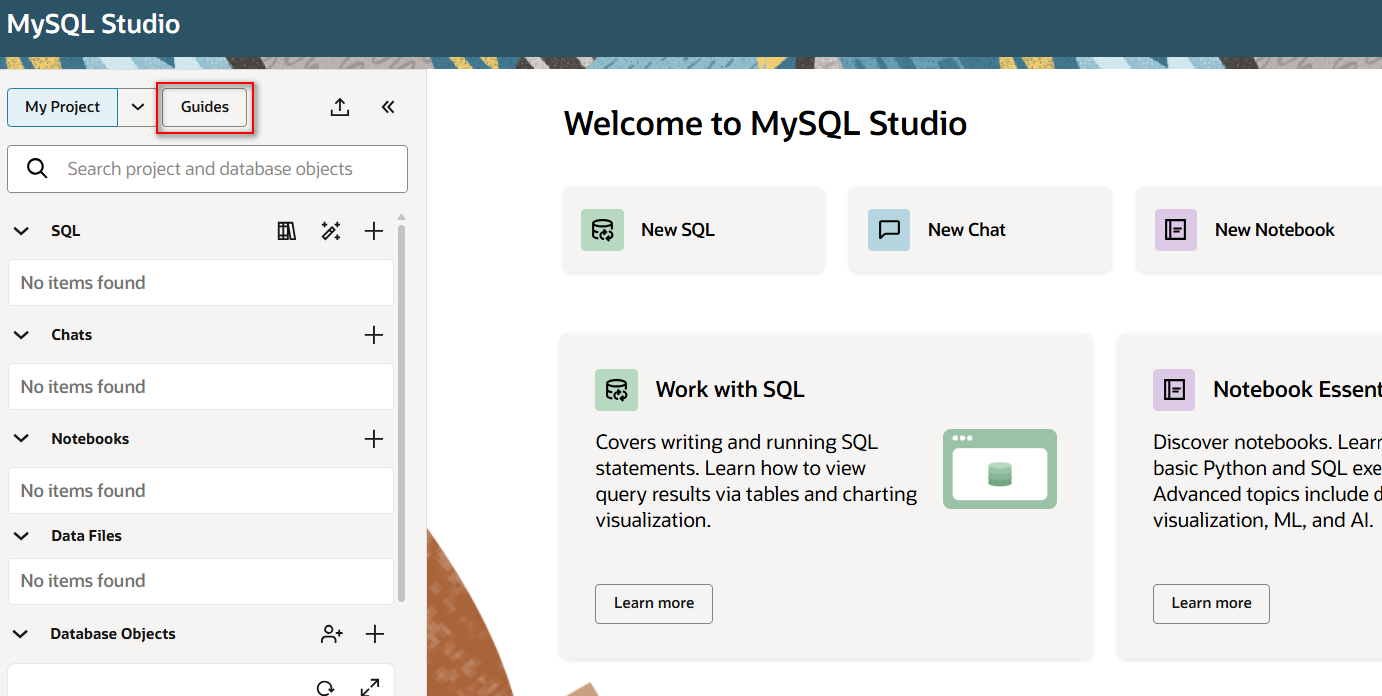This screenshot has width=1382, height=696.
Task: Add a new notebook with plus icon
Action: [x=374, y=439]
